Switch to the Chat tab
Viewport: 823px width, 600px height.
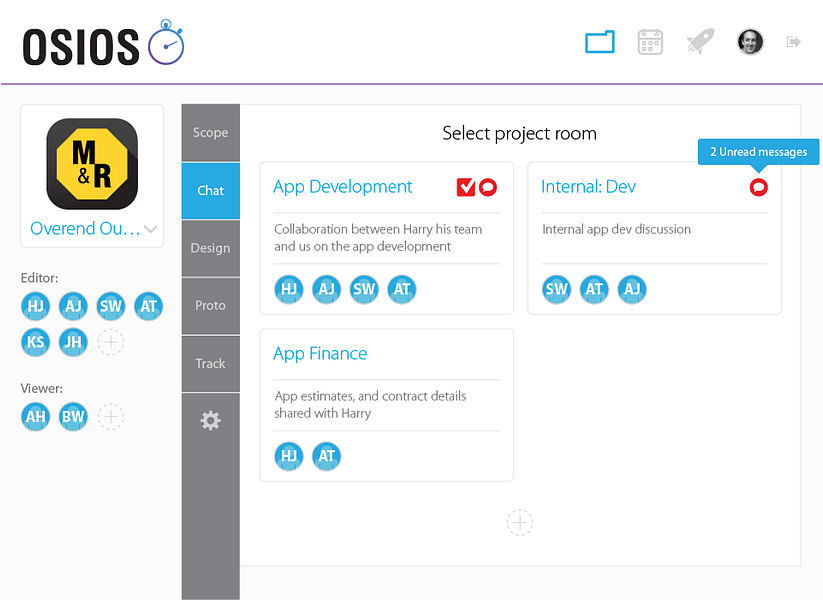(x=210, y=191)
